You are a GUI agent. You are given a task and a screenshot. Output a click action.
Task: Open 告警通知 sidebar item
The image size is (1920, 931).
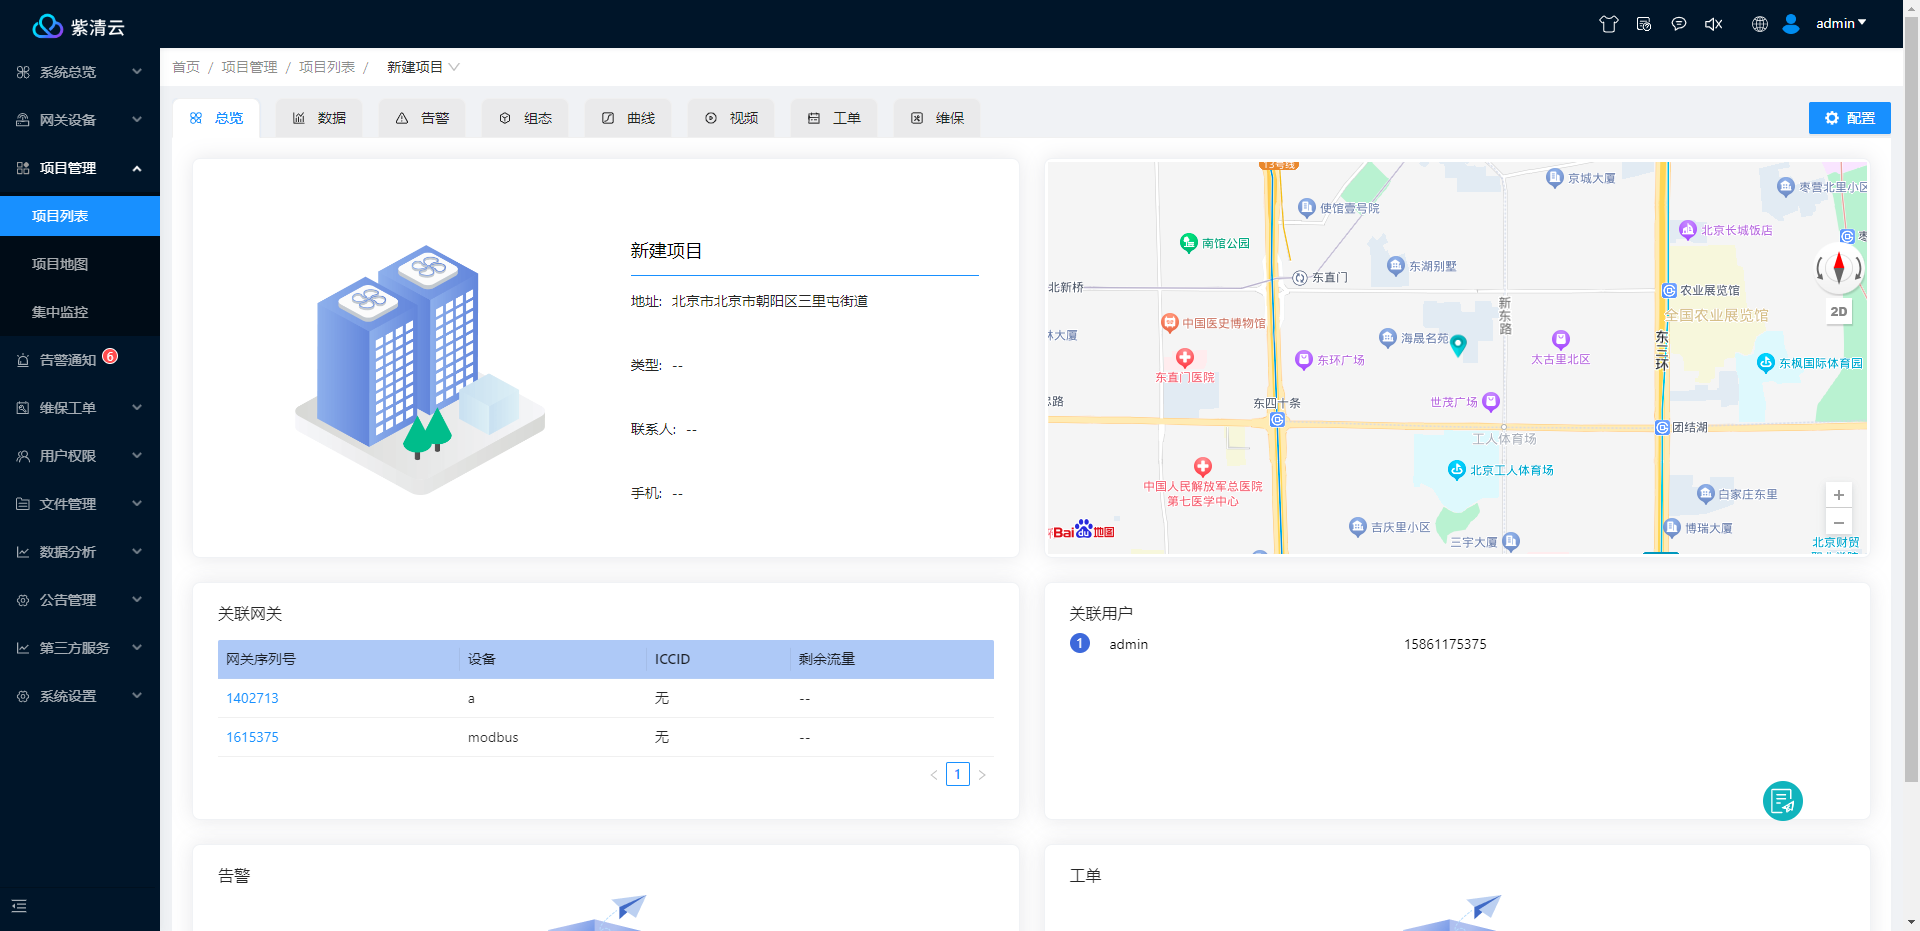pos(80,360)
